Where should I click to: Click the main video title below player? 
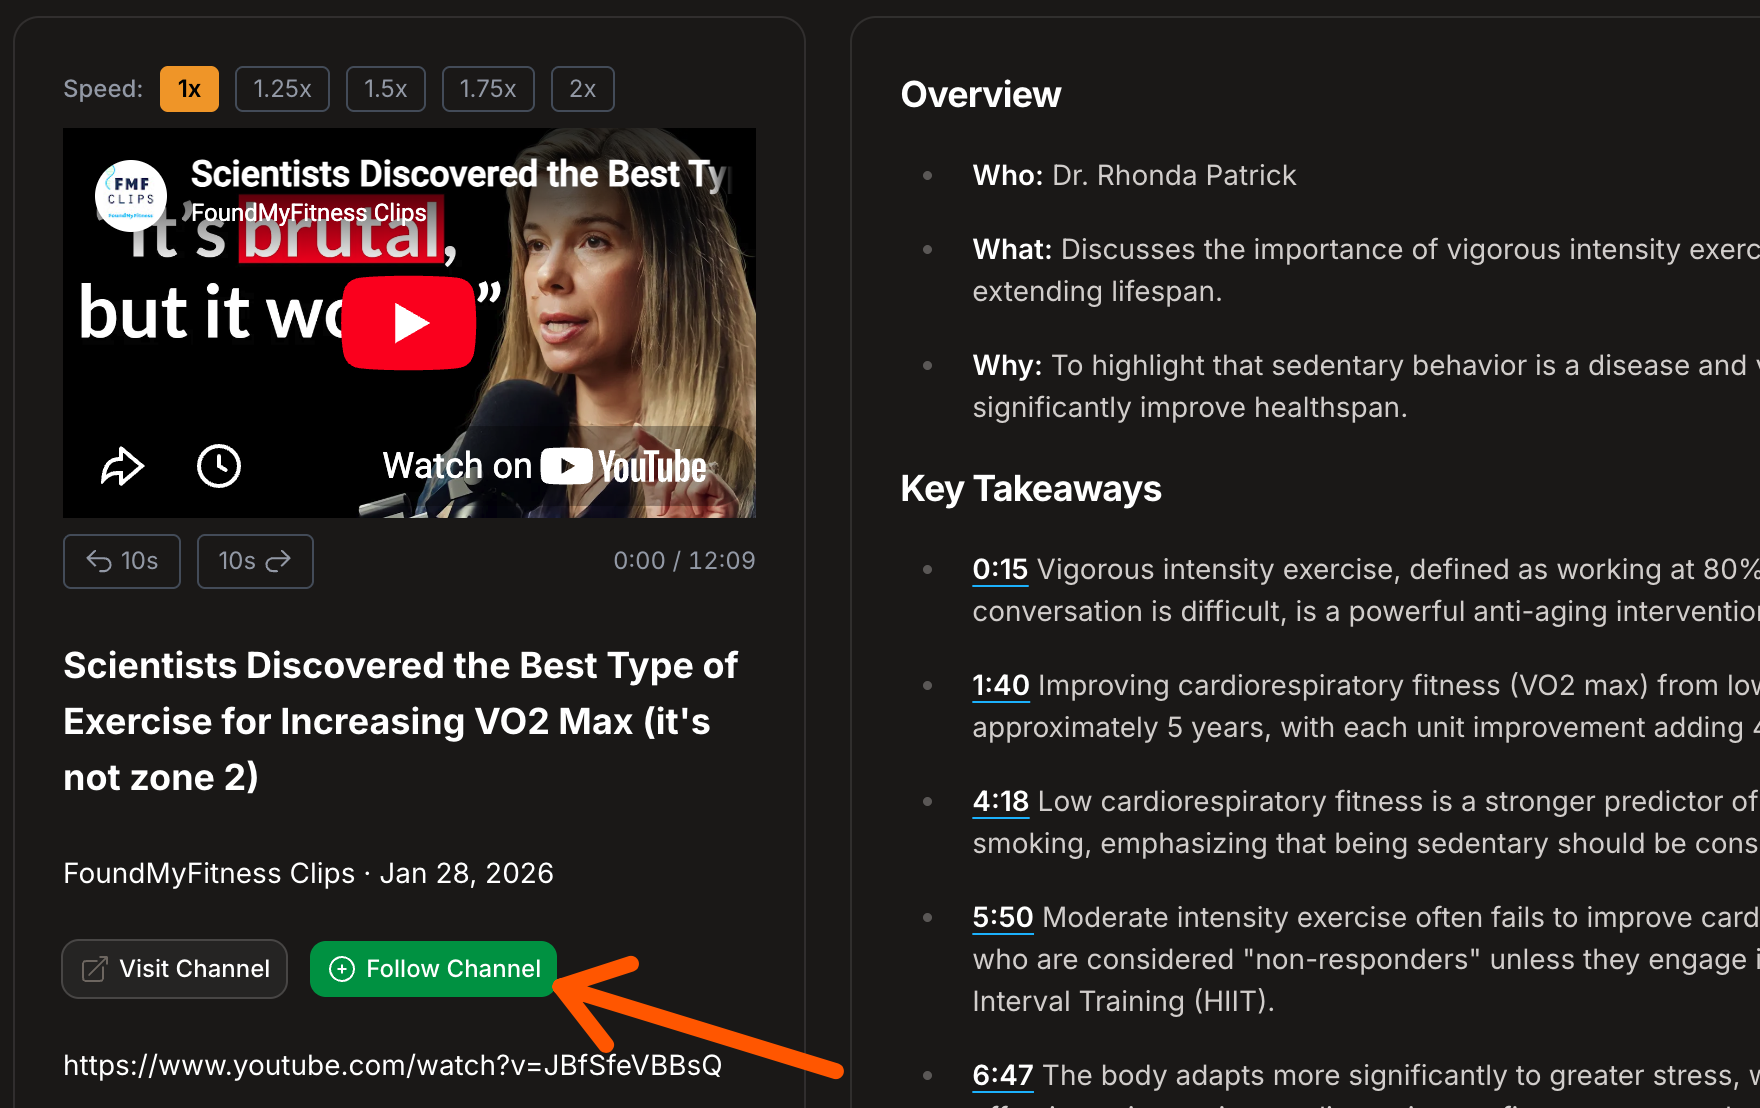(x=401, y=721)
